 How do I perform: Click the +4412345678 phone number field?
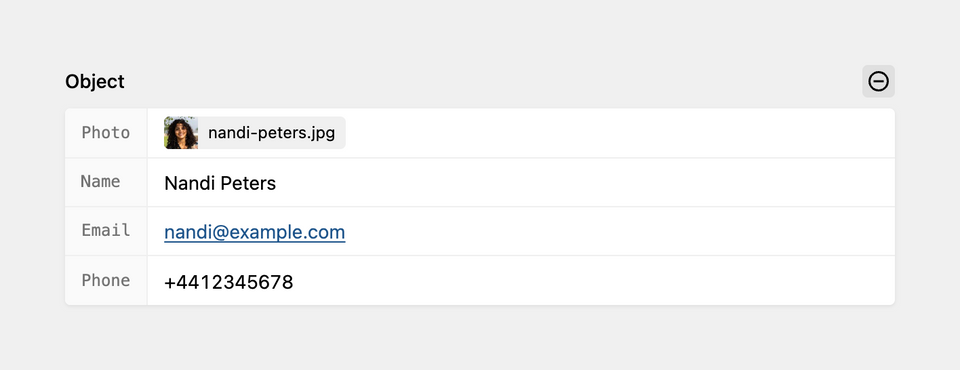(521, 281)
